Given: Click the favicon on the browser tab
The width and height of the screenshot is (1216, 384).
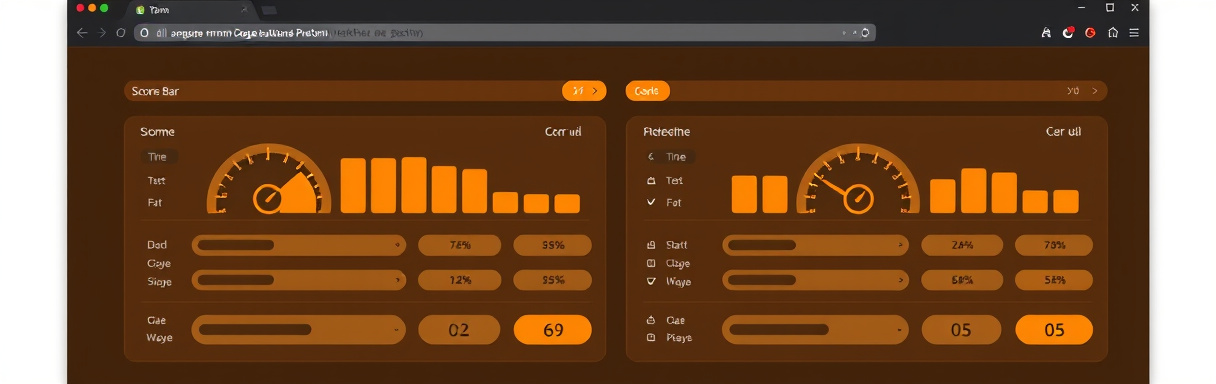Looking at the screenshot, I should click(139, 9).
